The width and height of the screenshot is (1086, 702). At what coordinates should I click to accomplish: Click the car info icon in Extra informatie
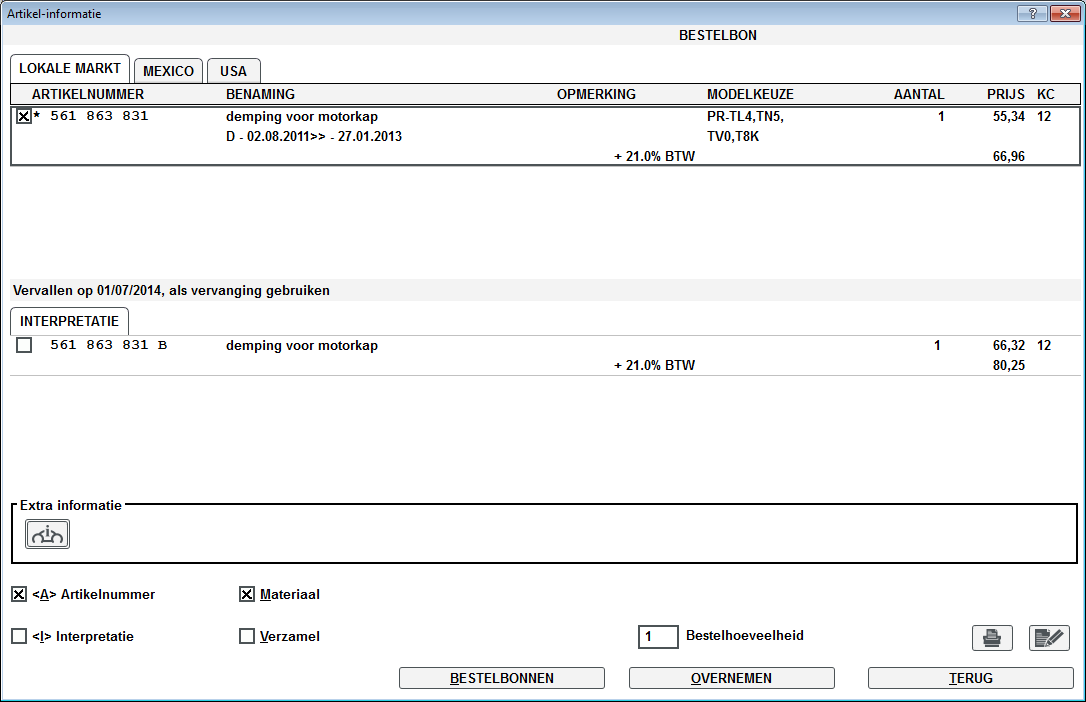coord(47,535)
